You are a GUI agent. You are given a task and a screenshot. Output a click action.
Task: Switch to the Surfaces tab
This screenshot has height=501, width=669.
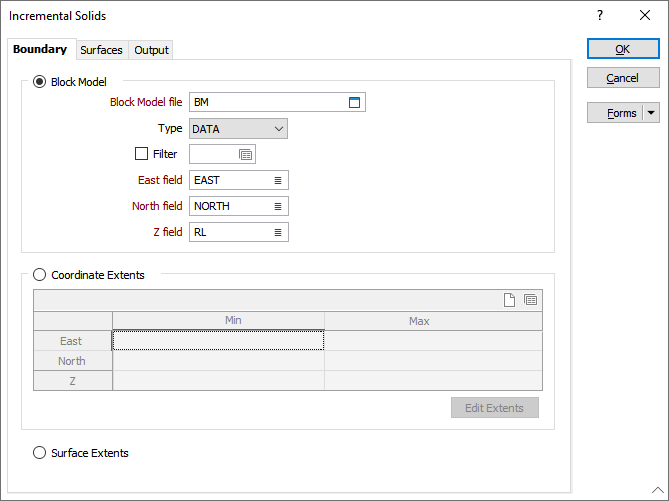tap(101, 50)
